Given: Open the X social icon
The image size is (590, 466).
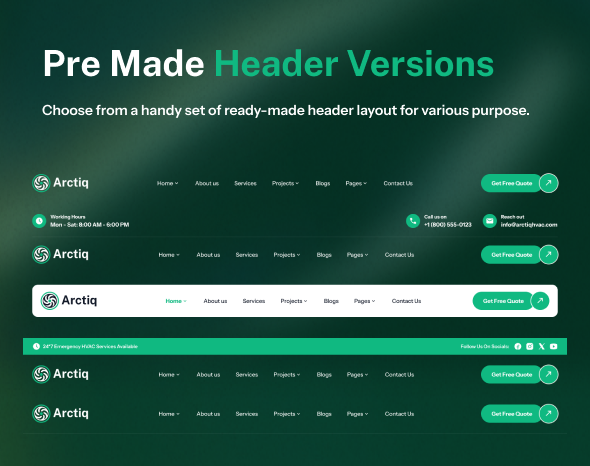Looking at the screenshot, I should (541, 346).
